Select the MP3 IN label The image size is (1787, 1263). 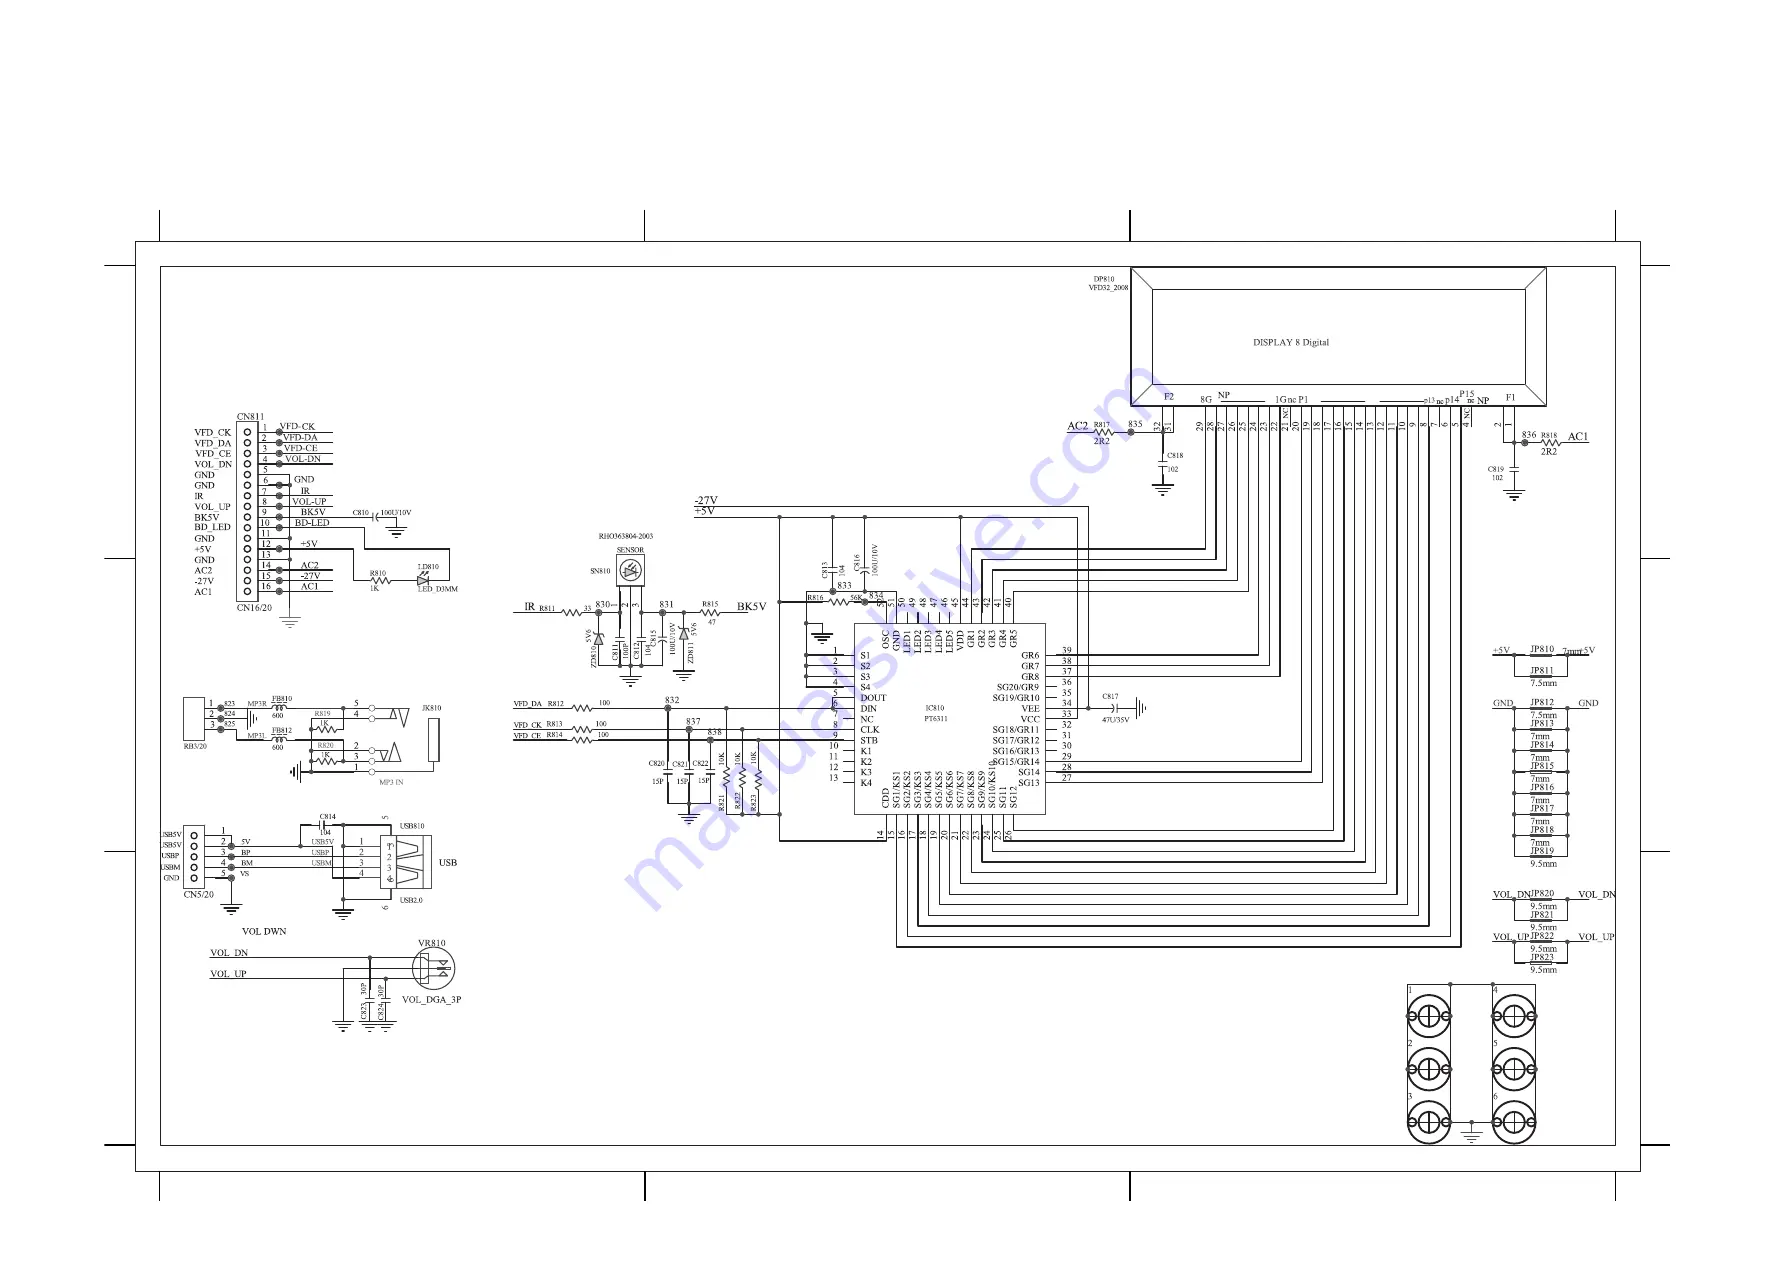(x=391, y=782)
